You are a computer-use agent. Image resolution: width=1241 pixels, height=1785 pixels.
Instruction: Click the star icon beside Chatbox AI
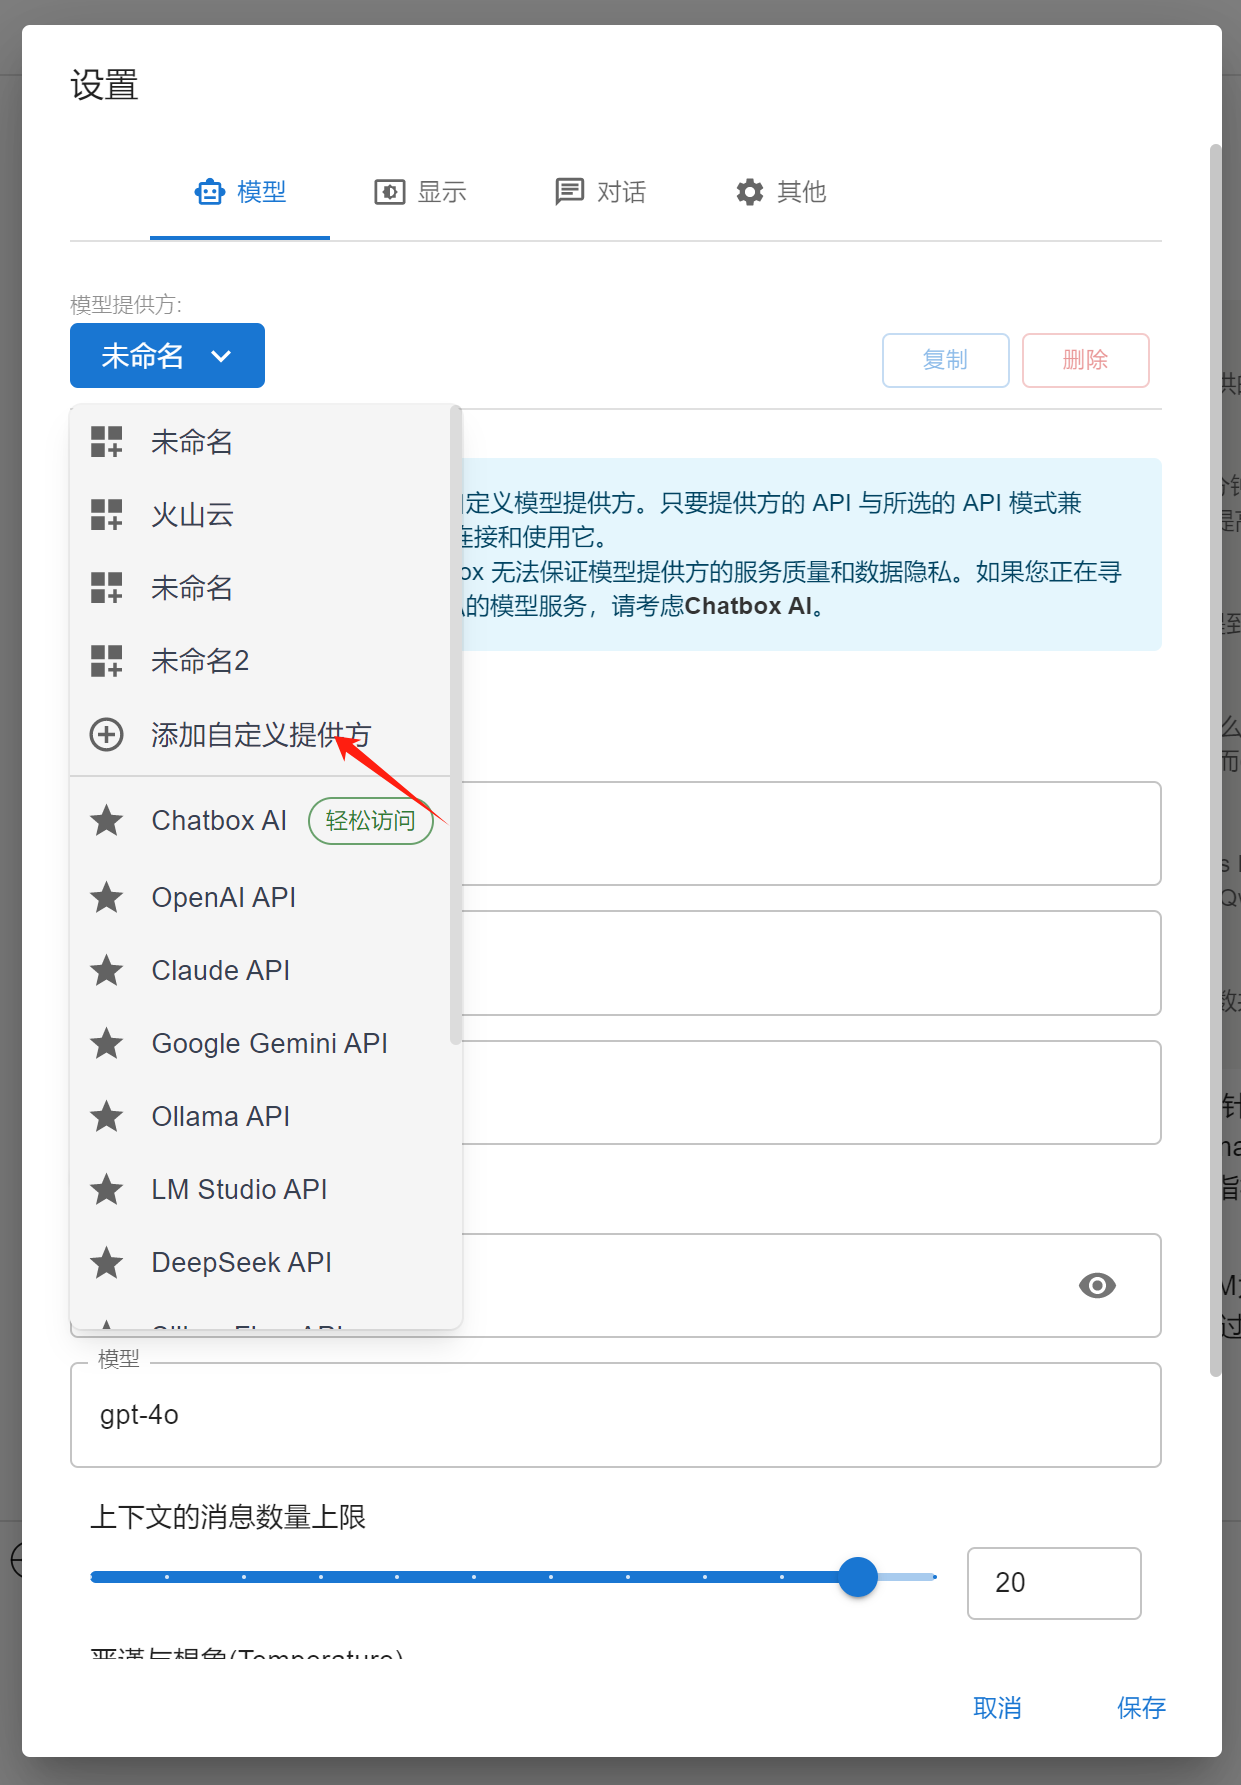click(107, 821)
